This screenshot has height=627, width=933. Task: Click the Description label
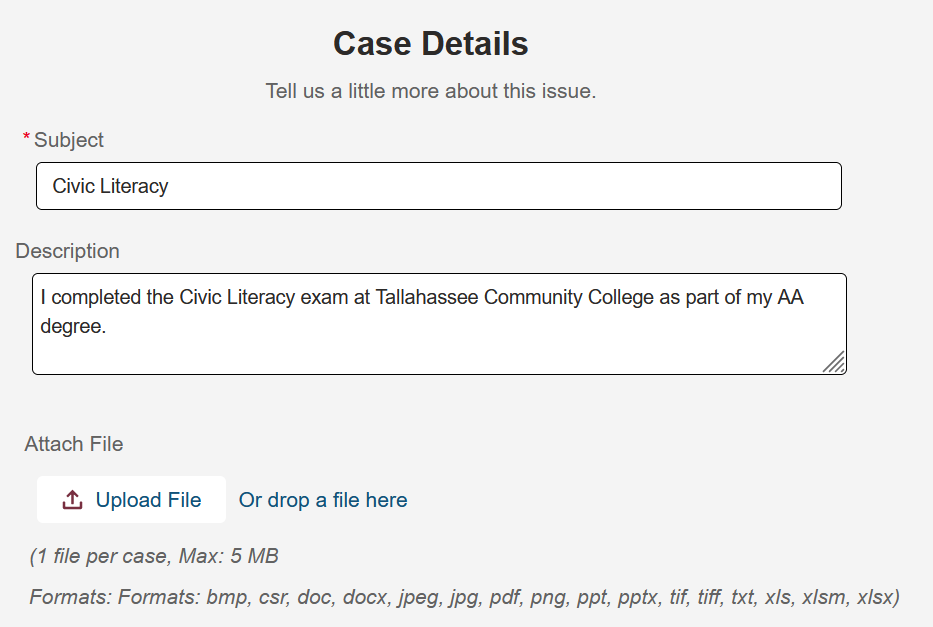click(x=67, y=251)
